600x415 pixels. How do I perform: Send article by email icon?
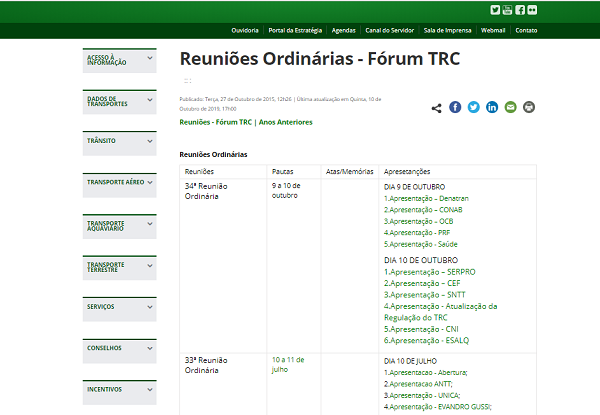click(511, 107)
